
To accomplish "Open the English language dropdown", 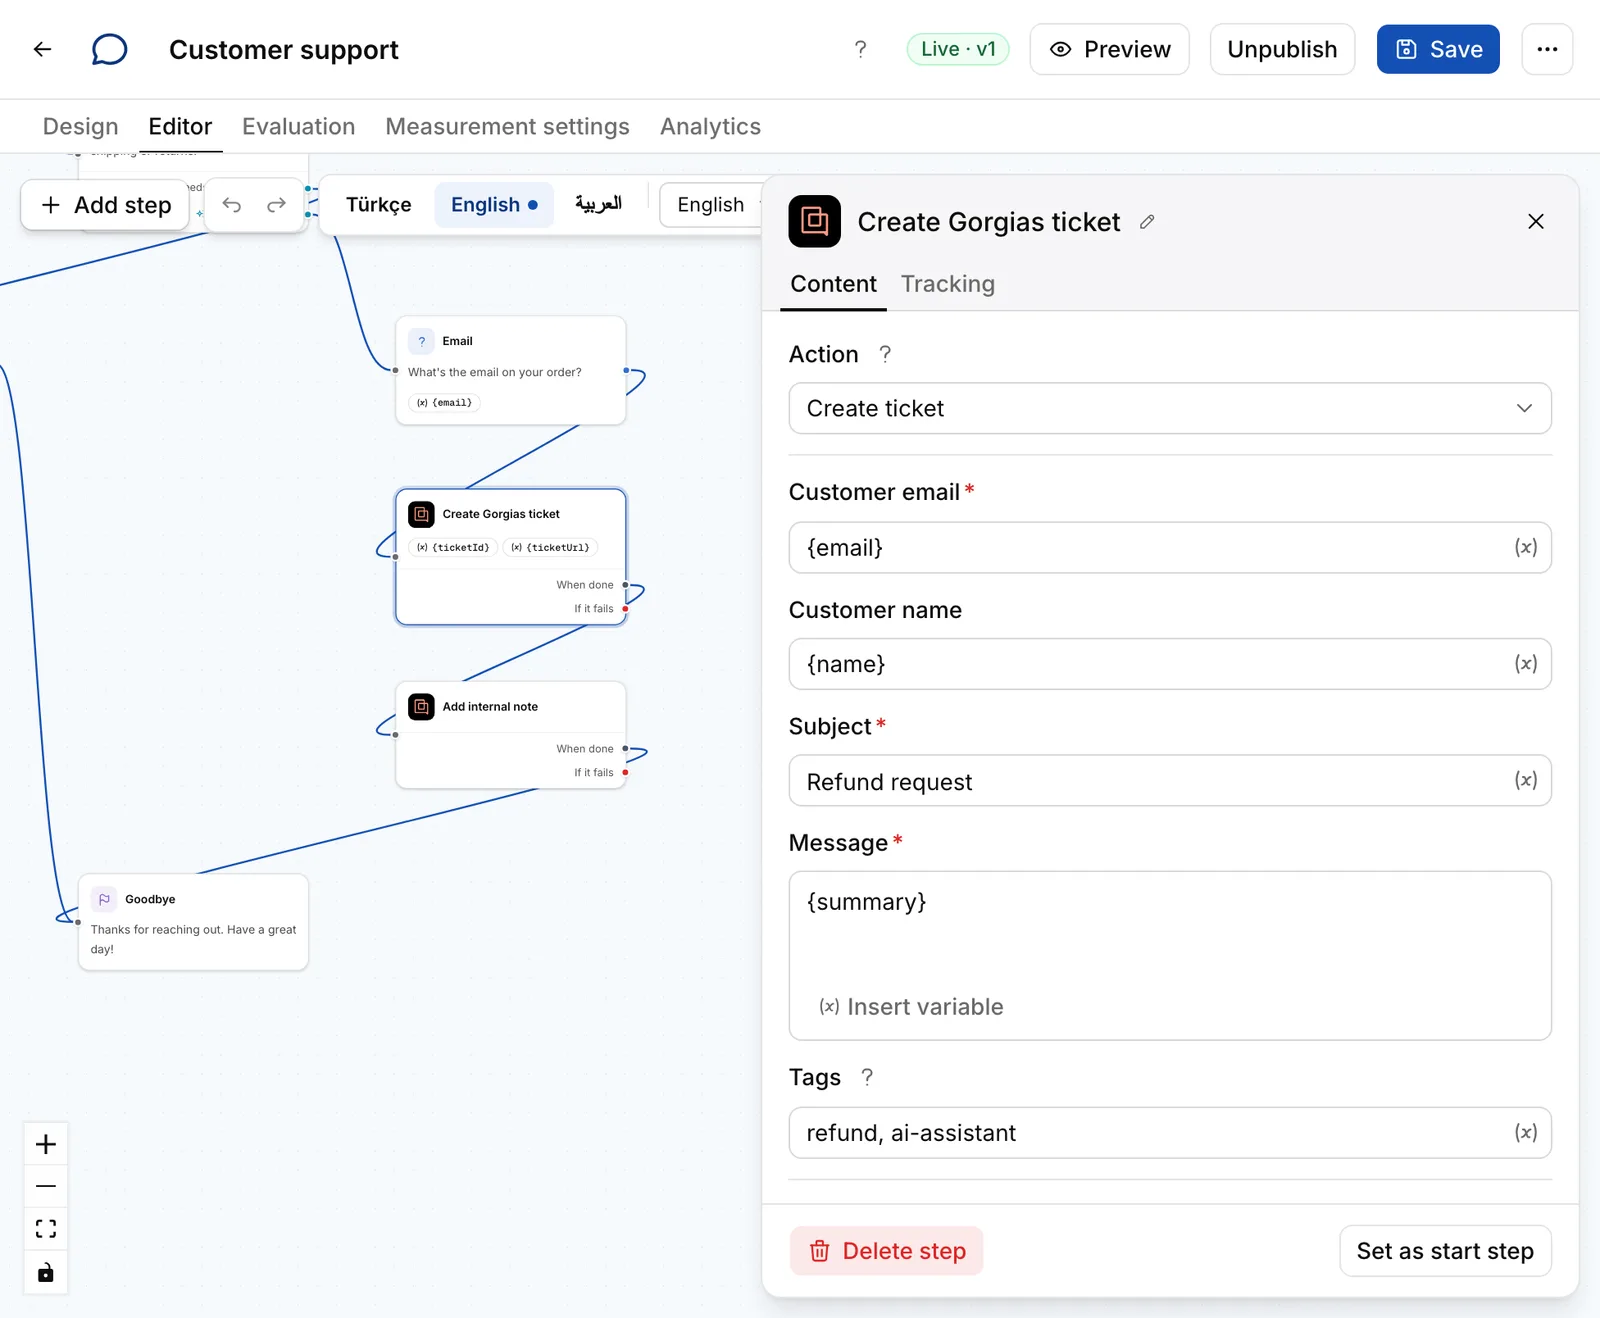I will [712, 205].
